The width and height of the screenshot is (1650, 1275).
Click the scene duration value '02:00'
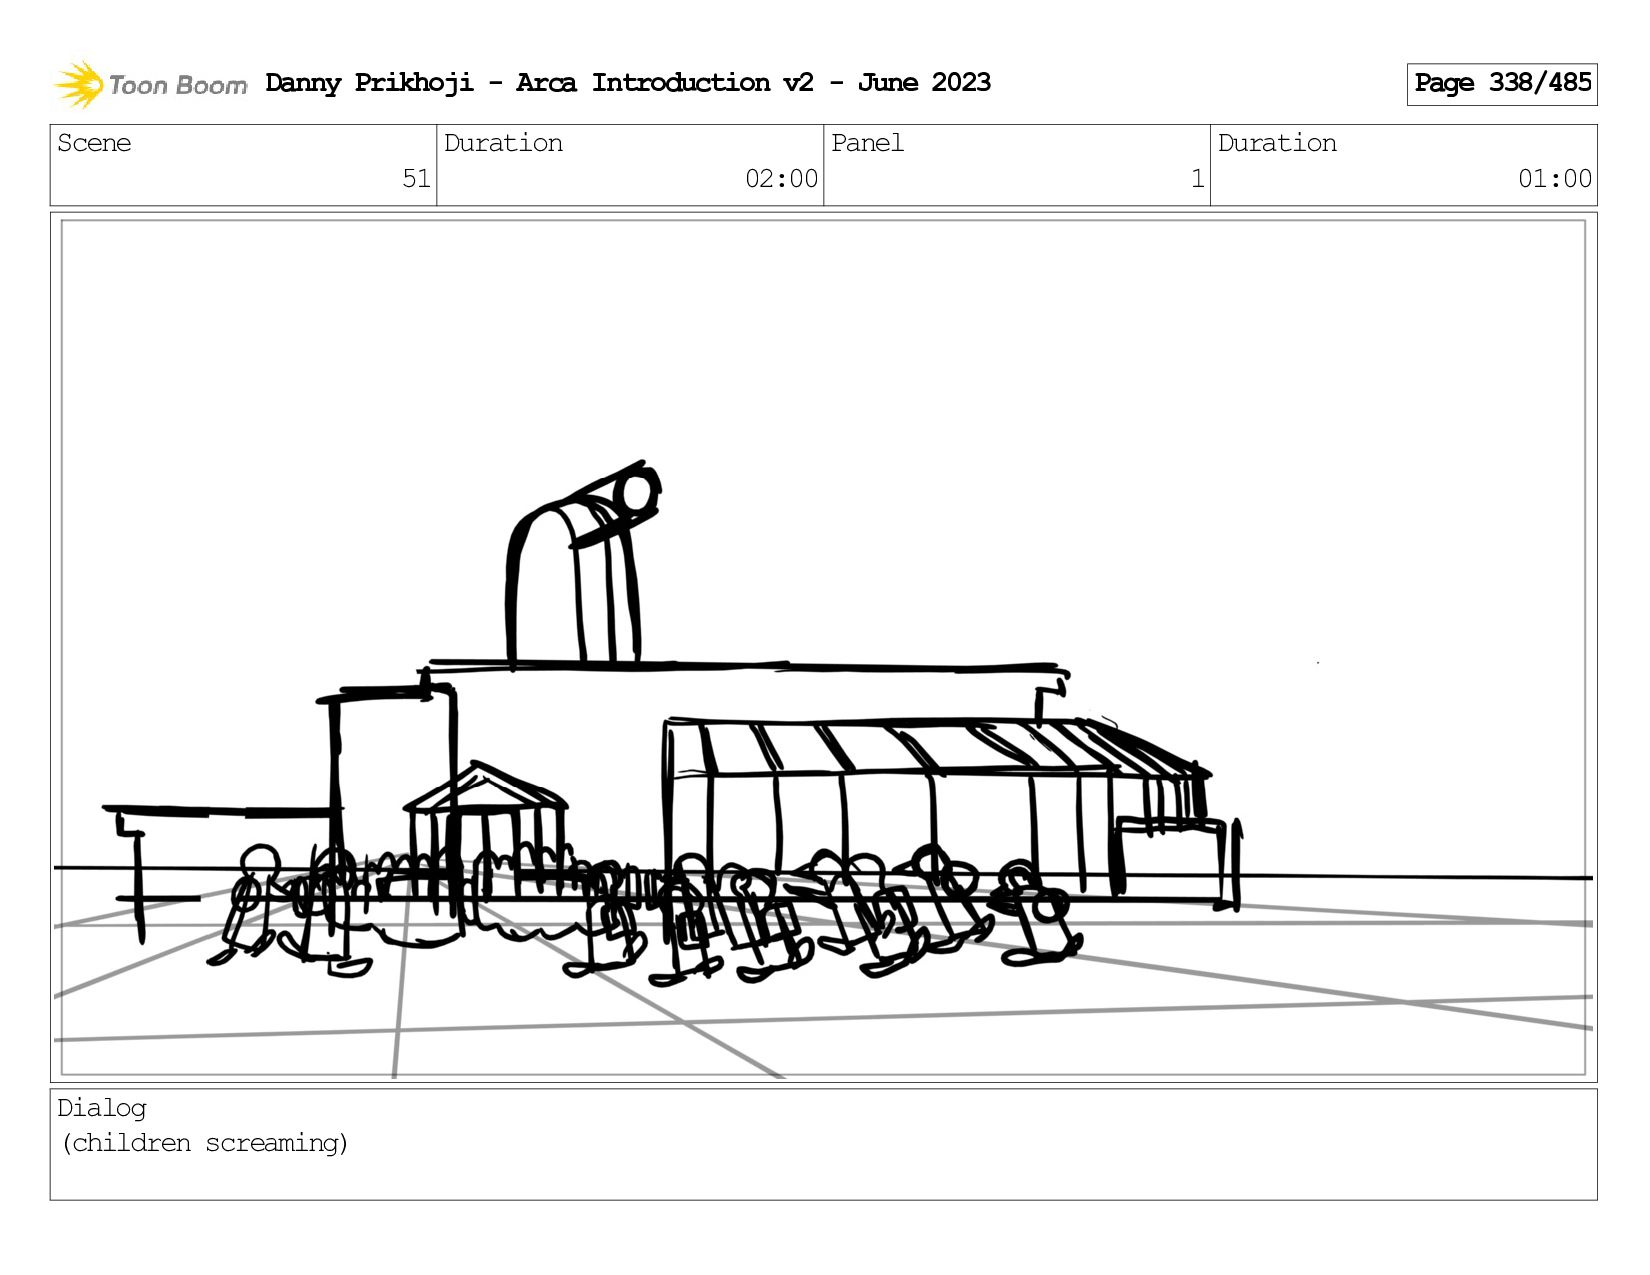point(781,179)
